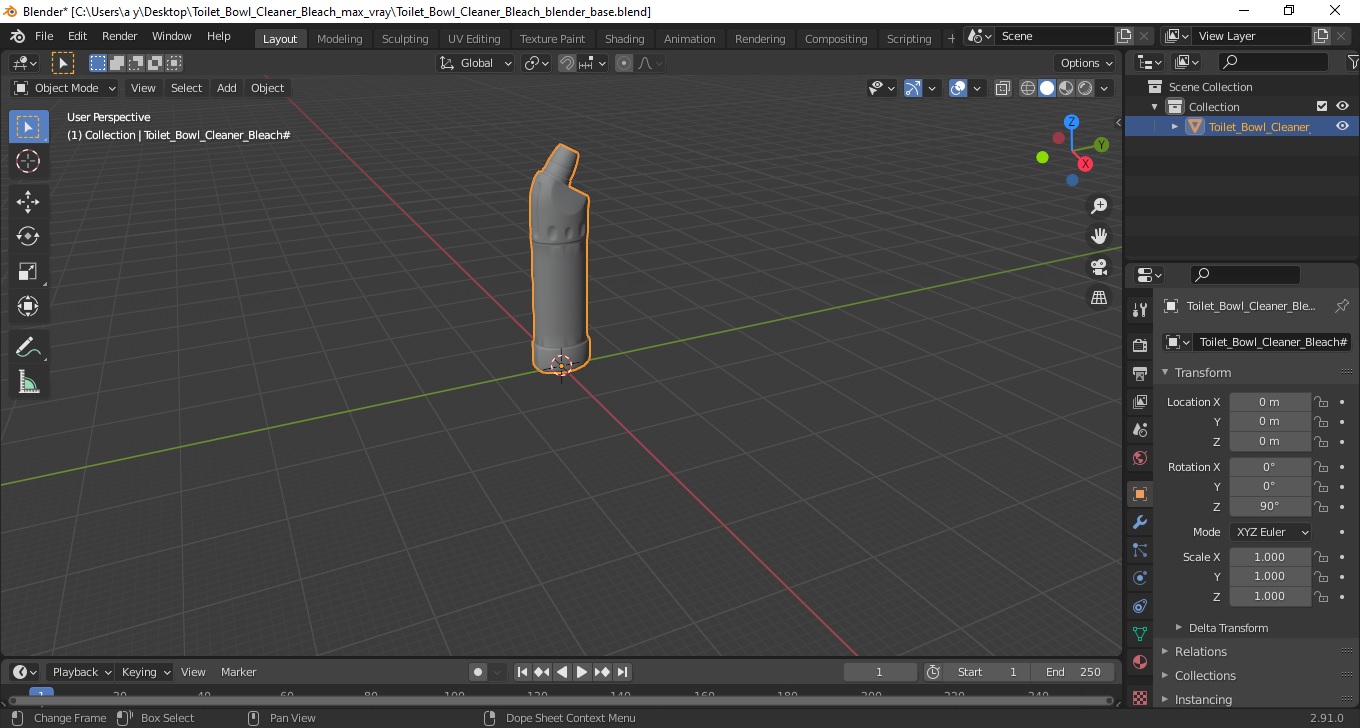1360x728 pixels.
Task: Open the Object properties orange square tab
Action: click(x=1139, y=494)
